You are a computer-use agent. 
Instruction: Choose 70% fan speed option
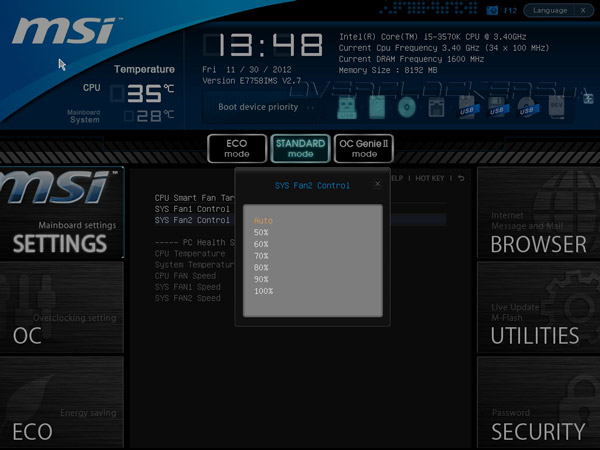261,256
